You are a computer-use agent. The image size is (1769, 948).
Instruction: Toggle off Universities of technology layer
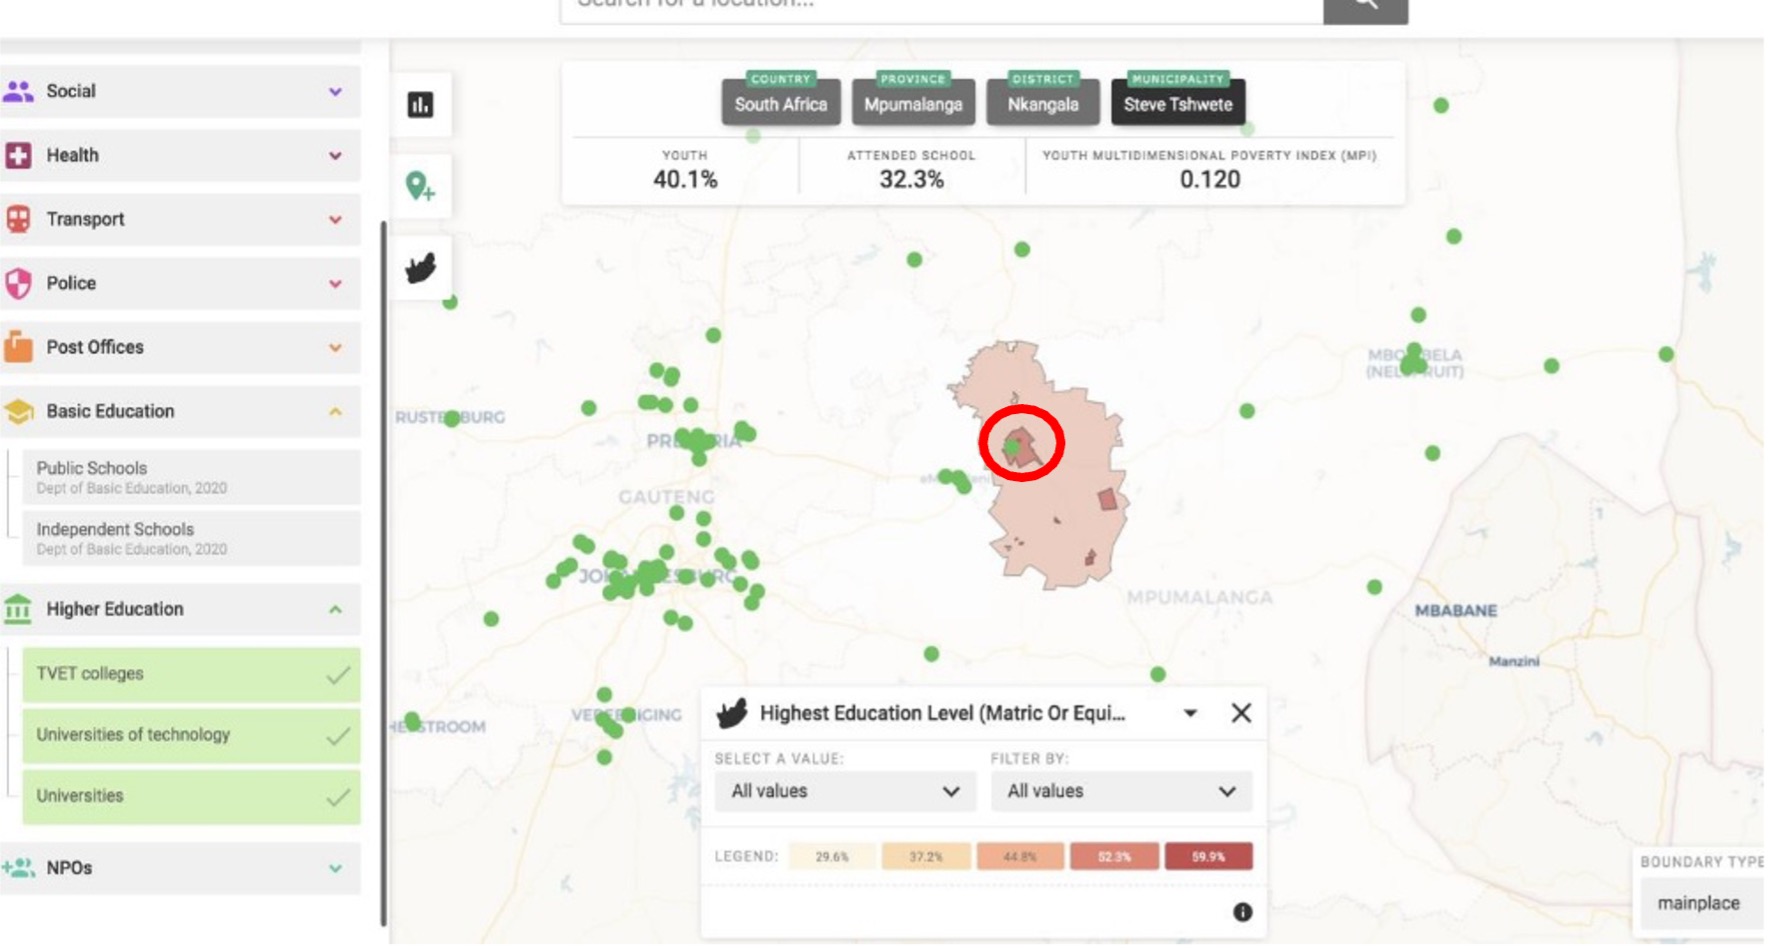tap(190, 735)
